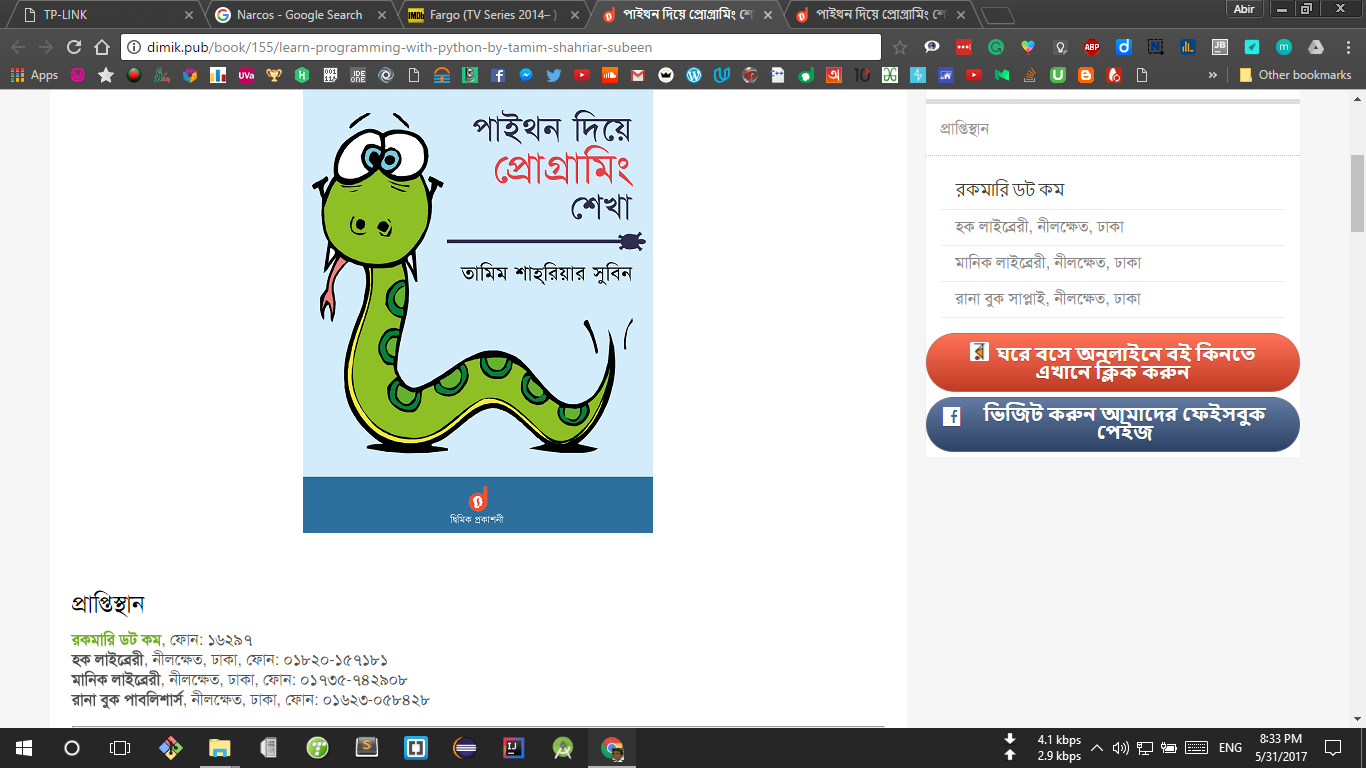Click the red buy-online button
Screen dimensions: 1366x768
pos(1112,362)
